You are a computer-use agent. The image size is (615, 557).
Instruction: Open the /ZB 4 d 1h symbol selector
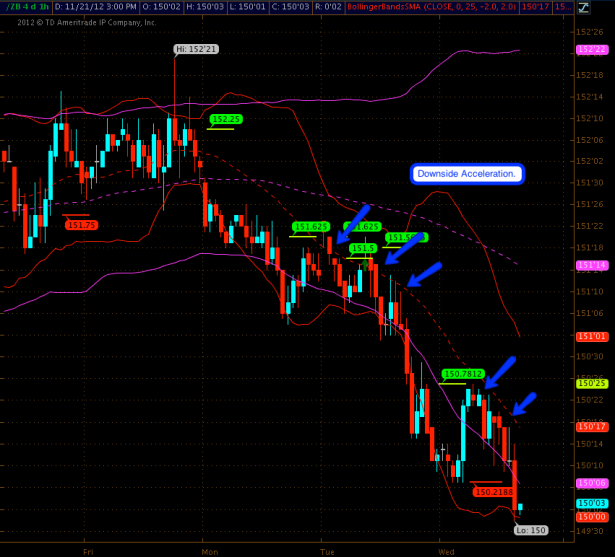[x=23, y=7]
